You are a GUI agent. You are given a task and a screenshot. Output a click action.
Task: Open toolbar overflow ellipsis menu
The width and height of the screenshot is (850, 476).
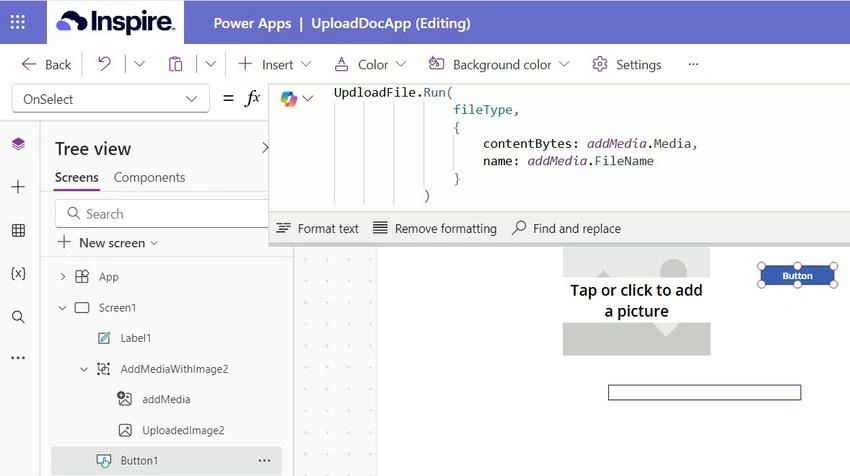693,65
